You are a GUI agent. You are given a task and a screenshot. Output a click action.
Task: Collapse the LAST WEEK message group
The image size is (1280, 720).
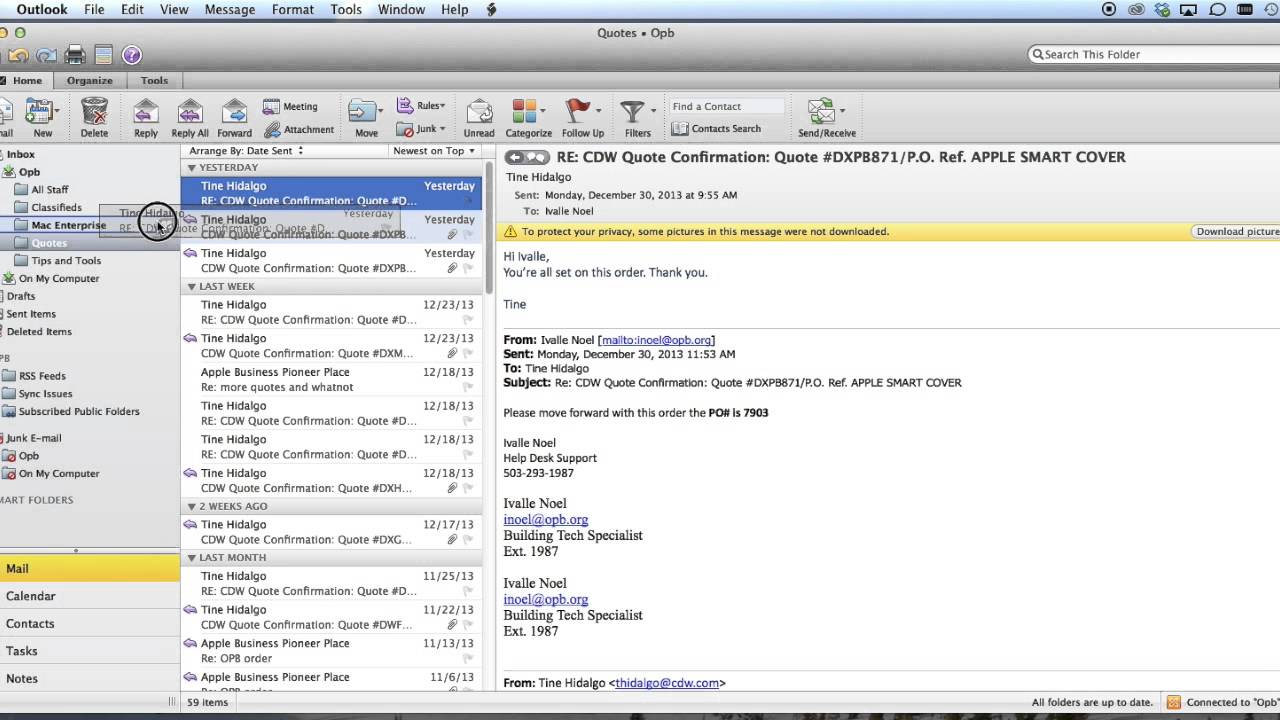click(191, 287)
